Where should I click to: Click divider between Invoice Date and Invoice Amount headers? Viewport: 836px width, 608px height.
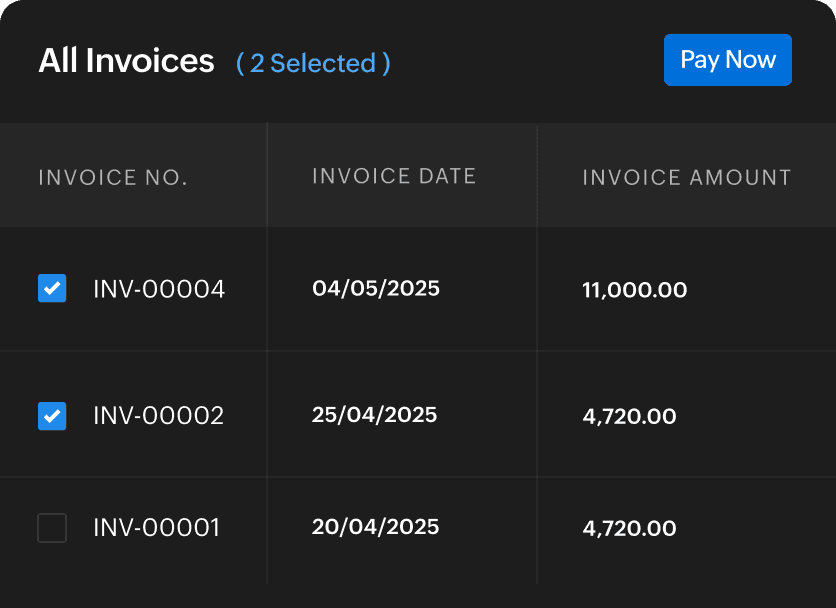coord(537,177)
